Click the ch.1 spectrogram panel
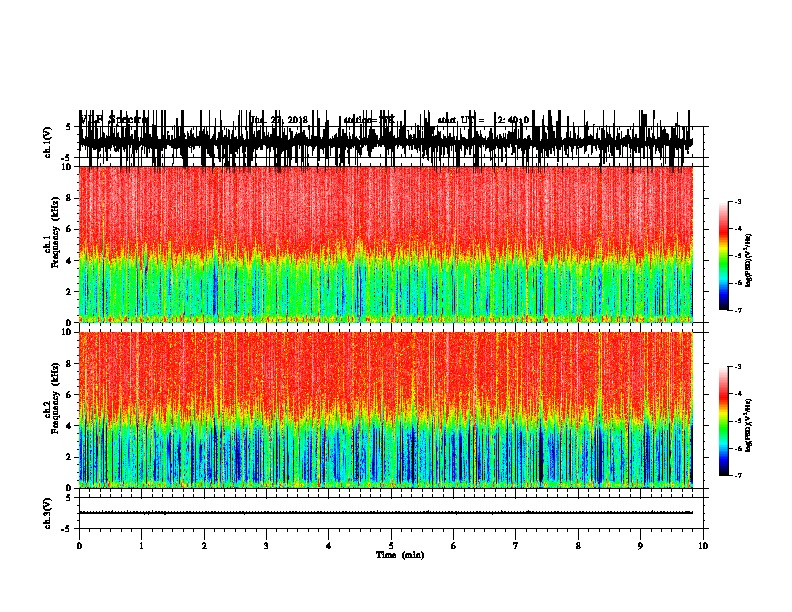Image resolution: width=792 pixels, height=612 pixels. click(x=386, y=244)
